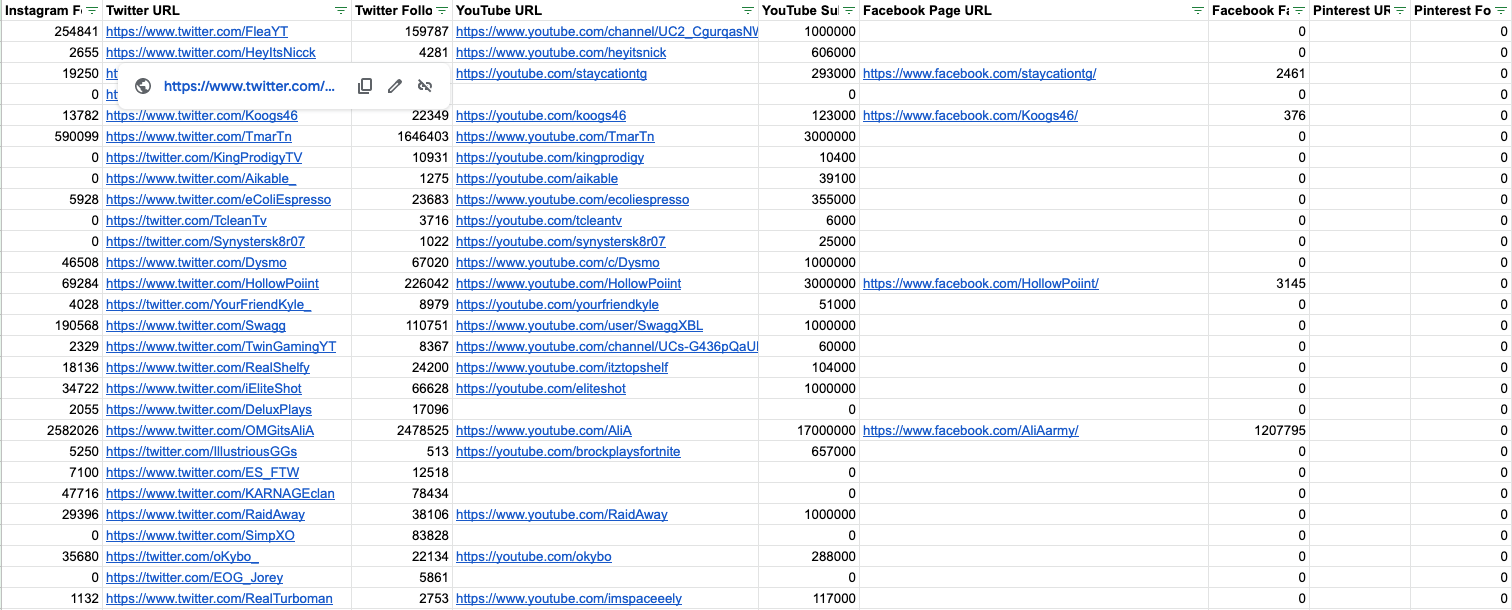Viewport: 1512px width, 610px height.
Task: Open filter for YouTube URL column
Action: tap(748, 10)
